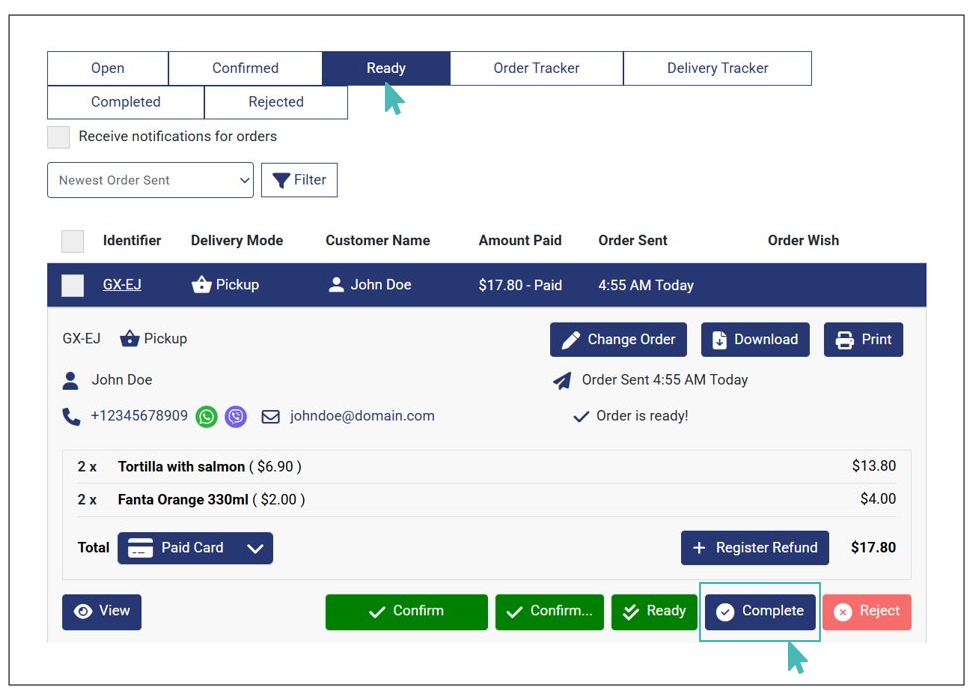Open the Completed orders tab
The width and height of the screenshot is (975, 698).
click(125, 102)
